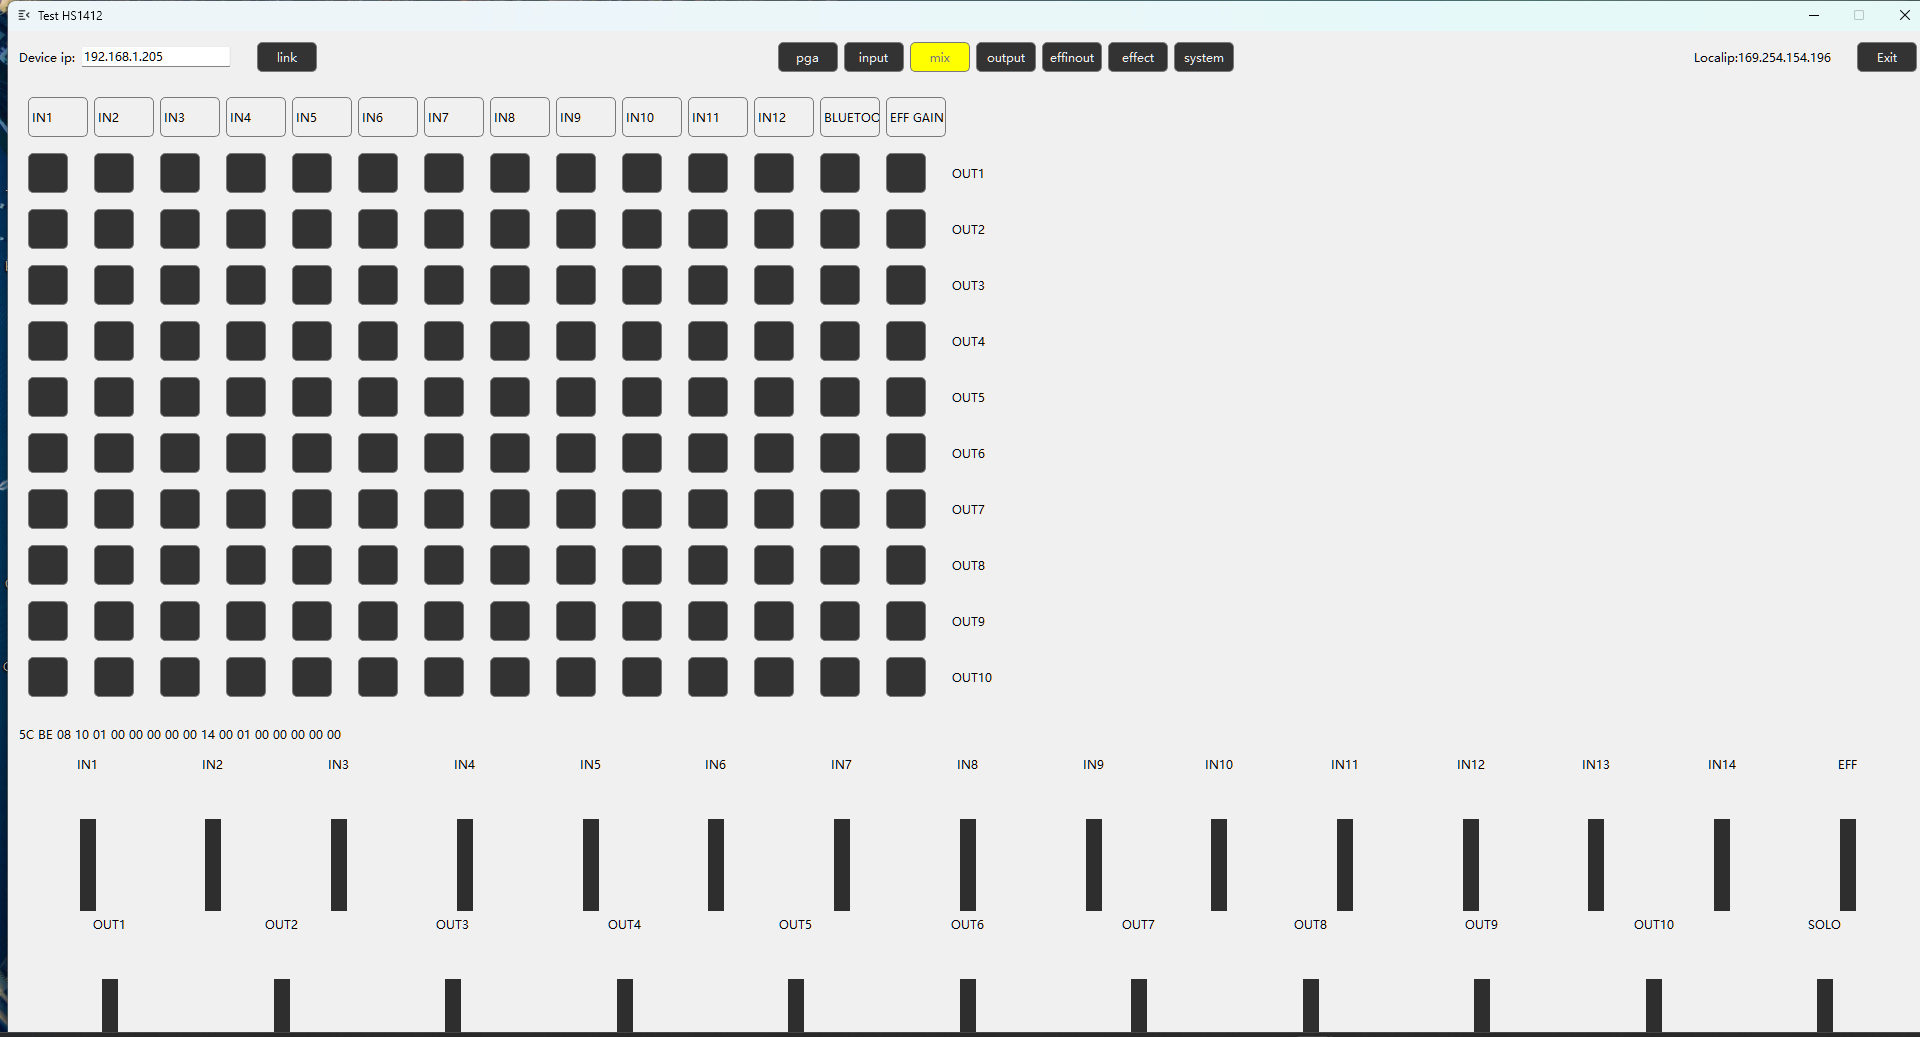
Task: Adjust the EFF fader slider
Action: (1847, 864)
